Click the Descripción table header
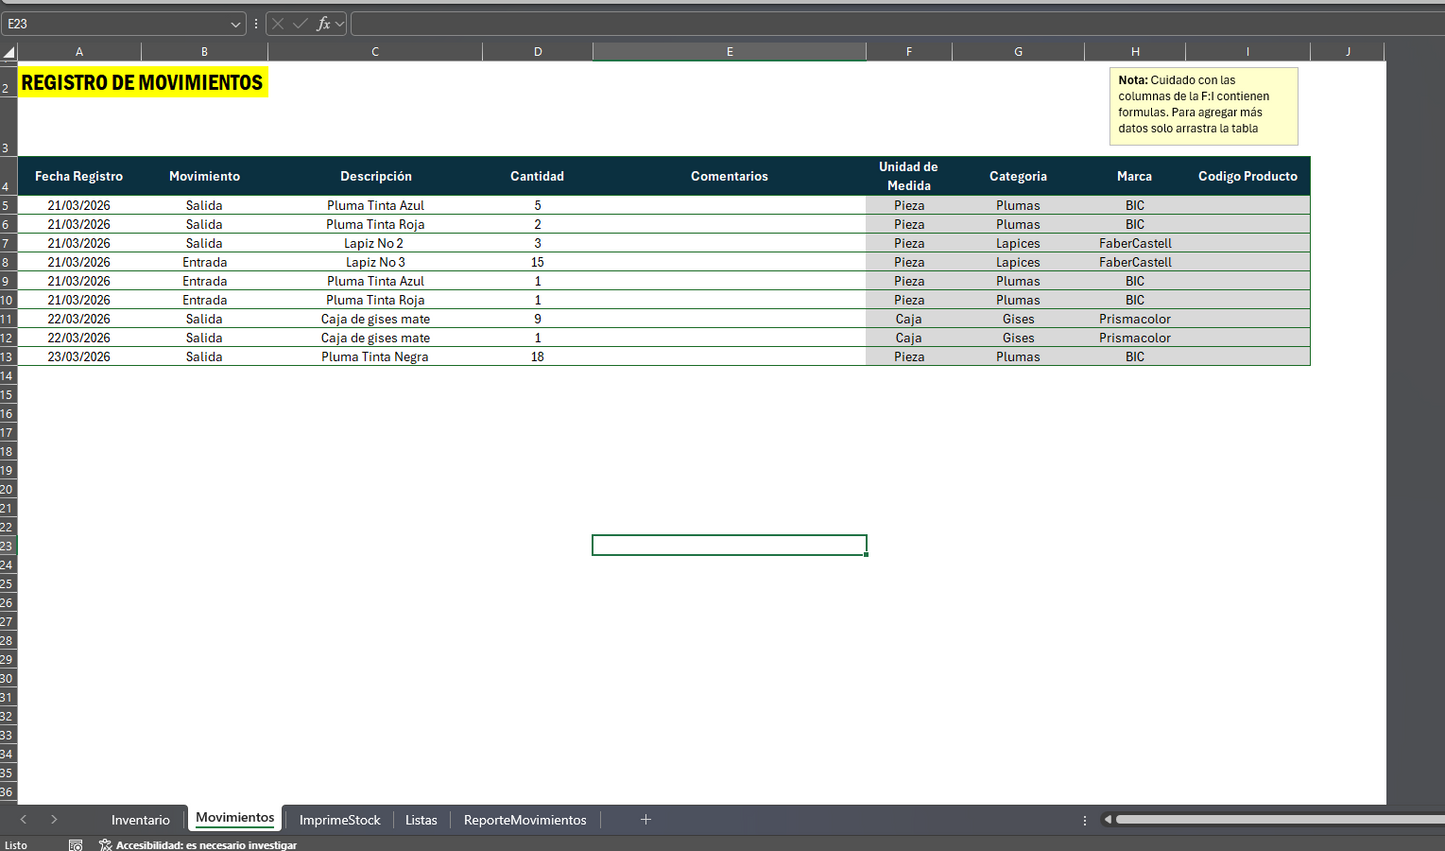The image size is (1445, 851). tap(375, 176)
